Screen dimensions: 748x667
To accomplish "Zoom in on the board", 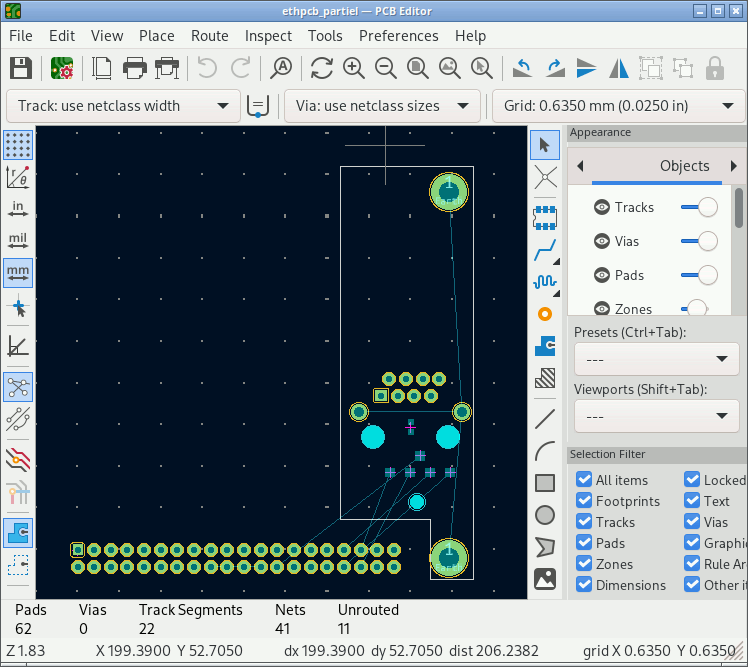I will (353, 68).
